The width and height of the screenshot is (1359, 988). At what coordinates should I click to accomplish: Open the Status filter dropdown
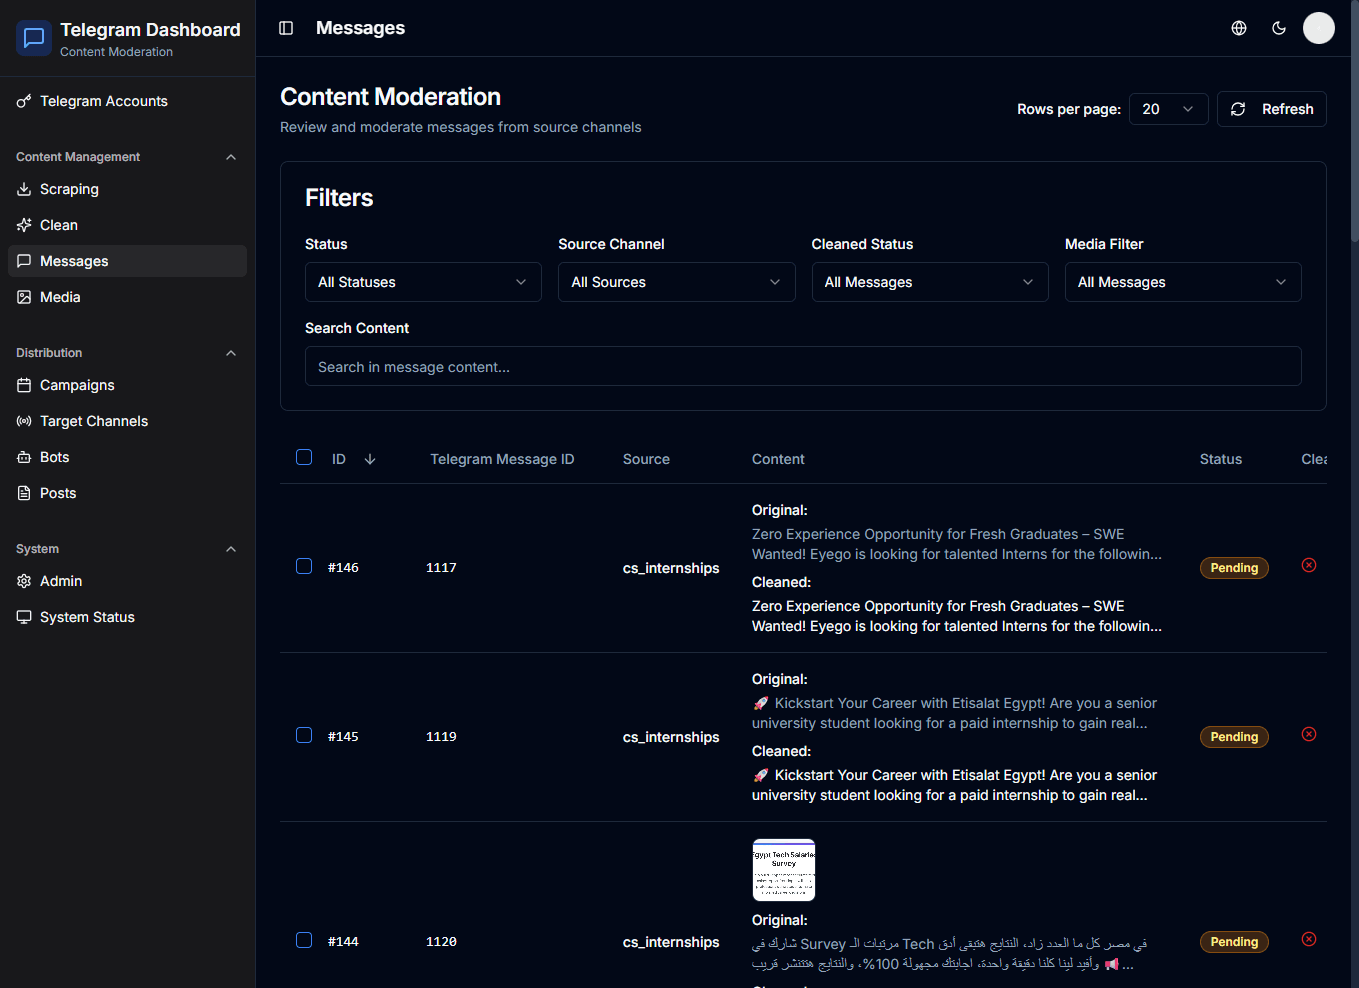tap(423, 282)
